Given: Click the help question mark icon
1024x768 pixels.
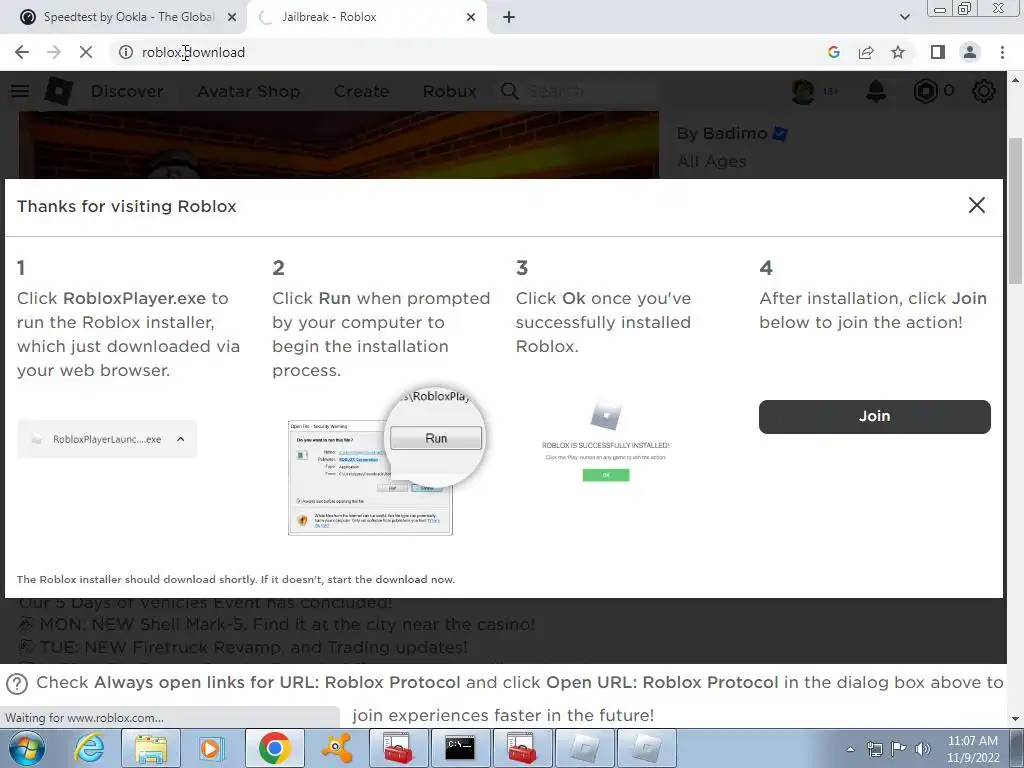Looking at the screenshot, I should (x=17, y=684).
